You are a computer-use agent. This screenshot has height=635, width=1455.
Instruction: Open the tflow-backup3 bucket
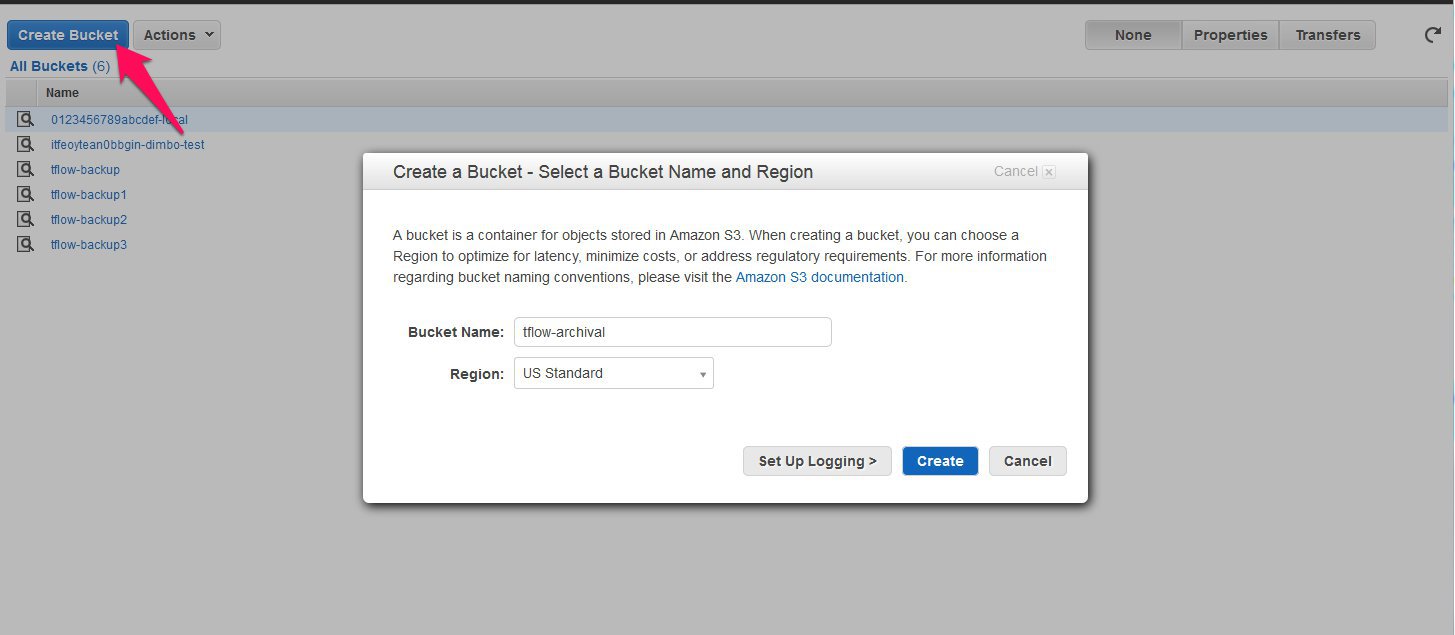(89, 245)
